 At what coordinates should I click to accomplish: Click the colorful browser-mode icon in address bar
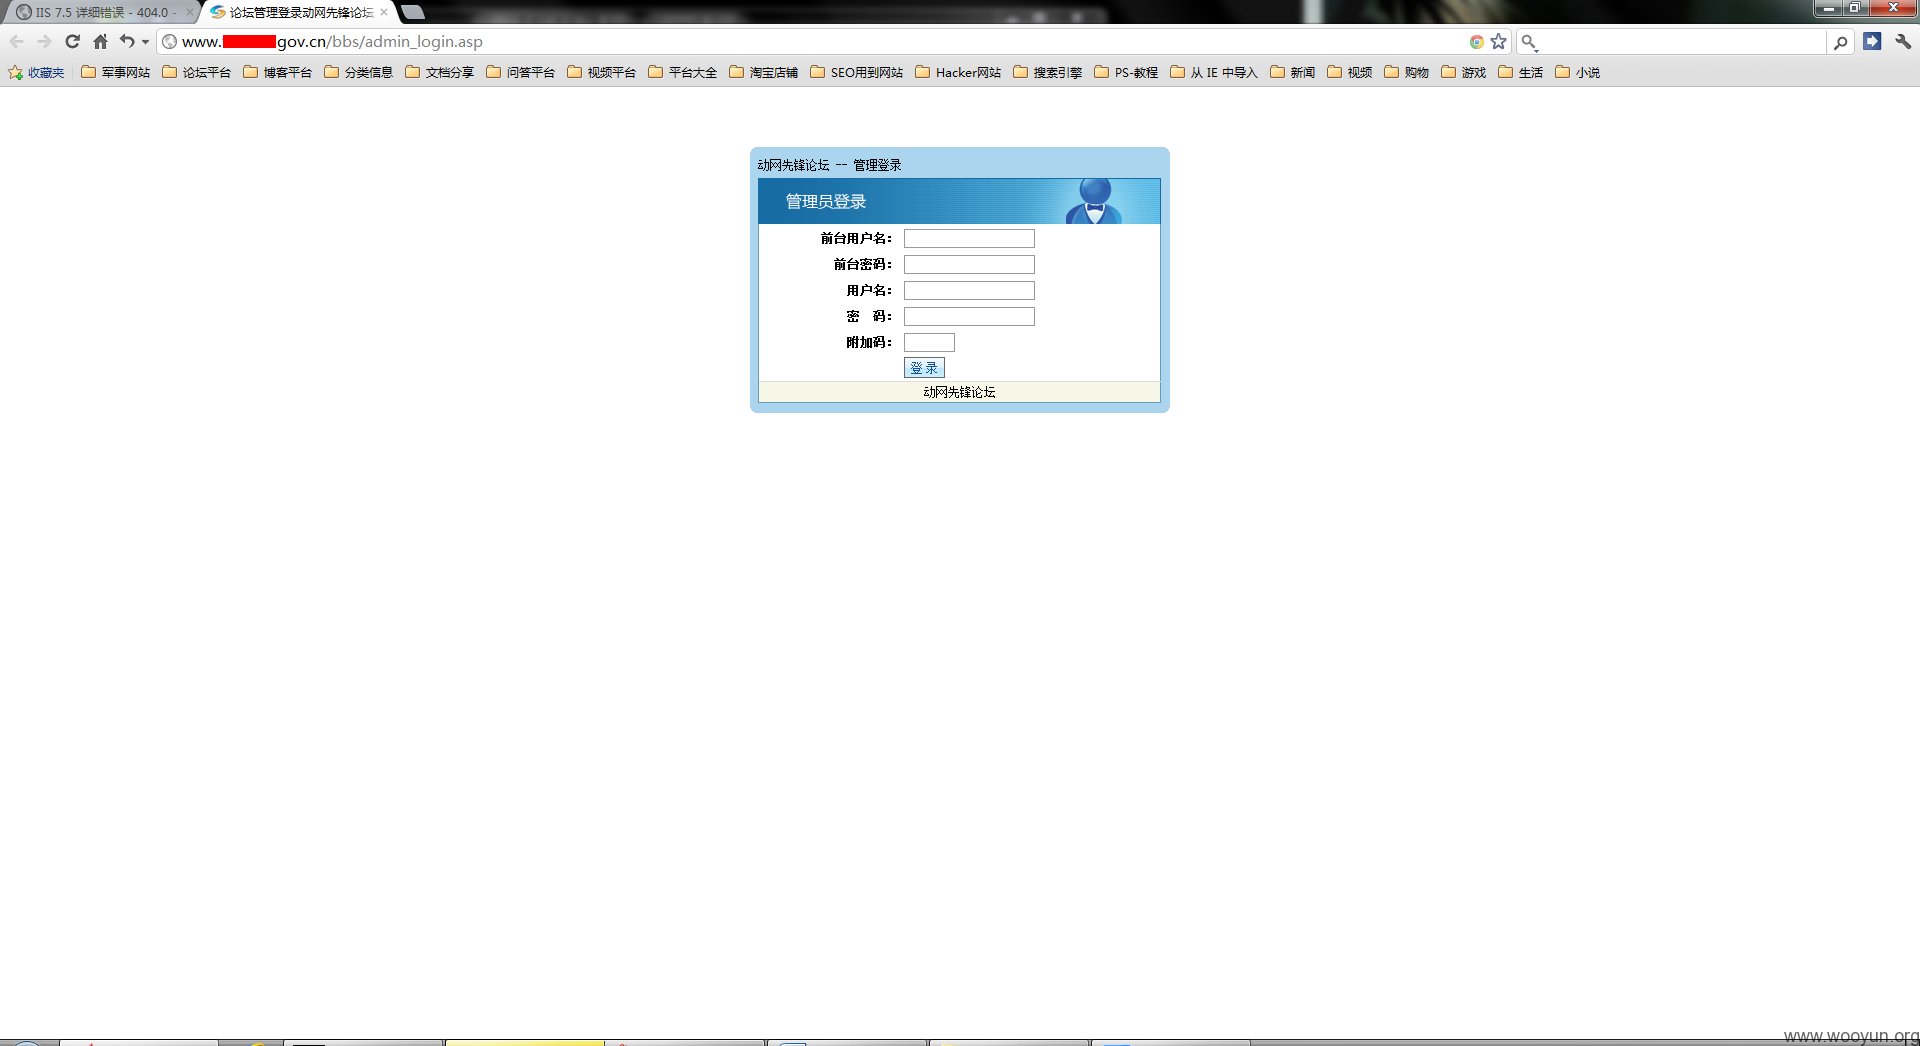pyautogui.click(x=1476, y=42)
